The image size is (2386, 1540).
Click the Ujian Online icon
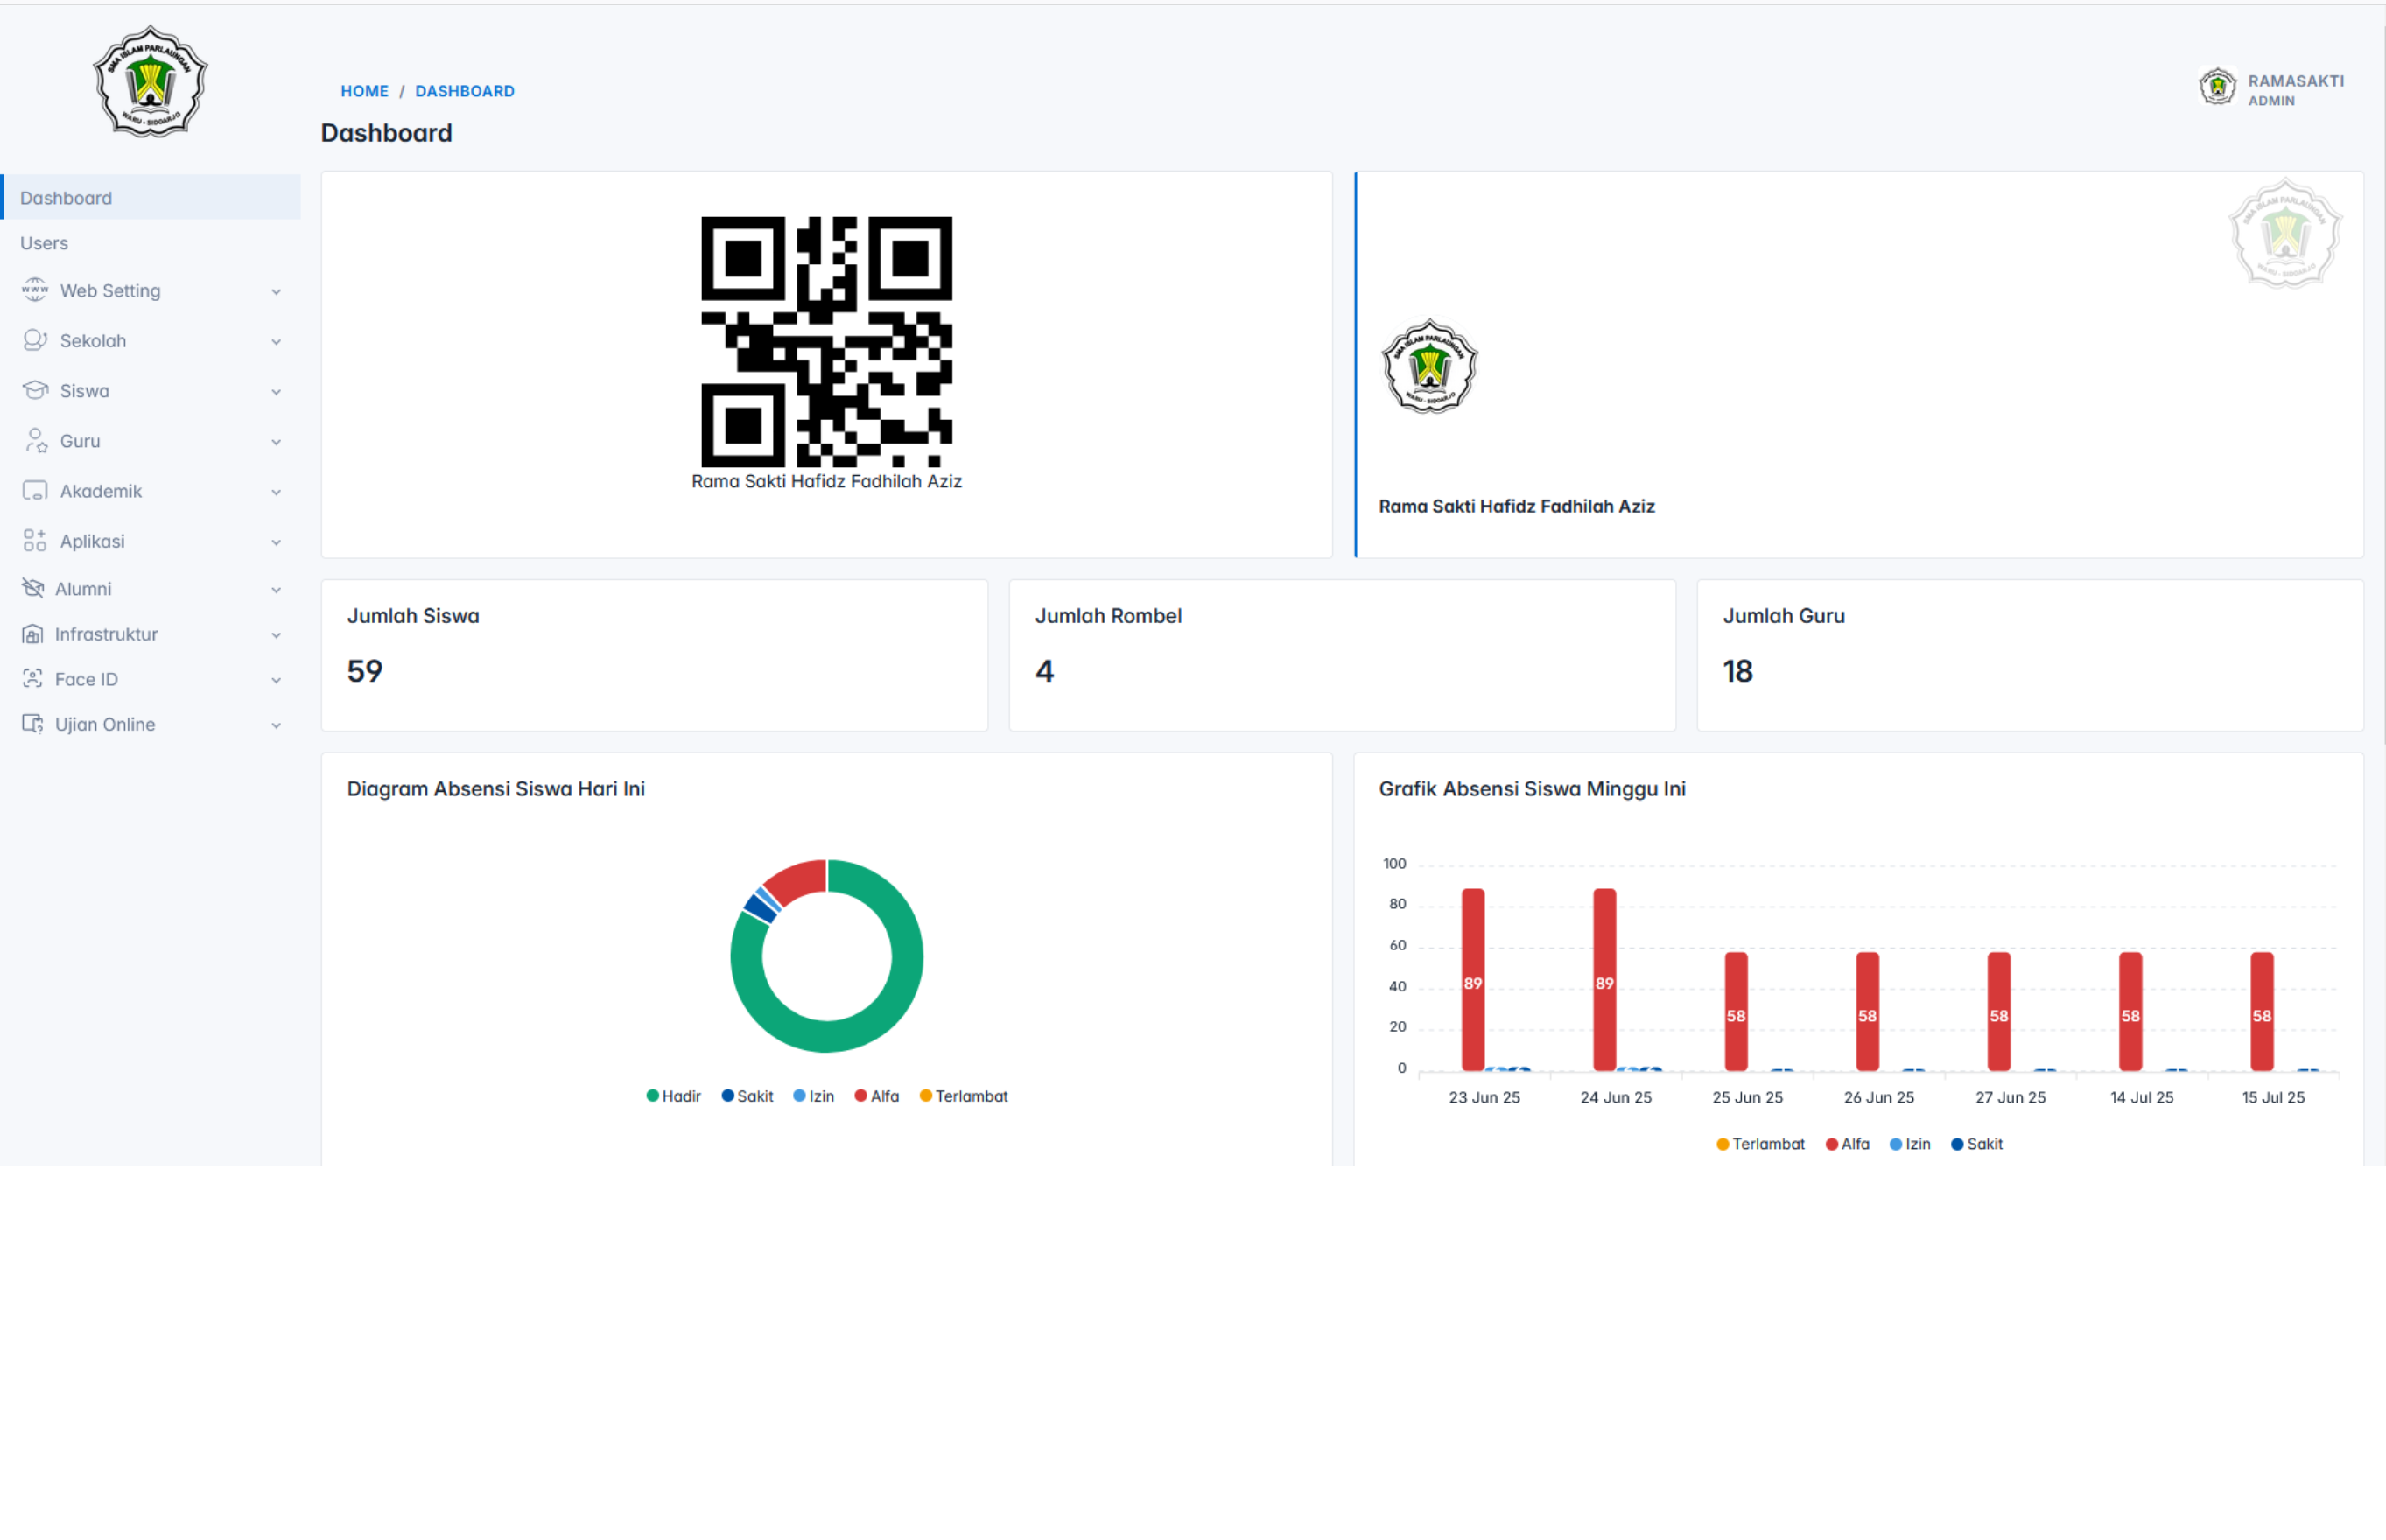[33, 724]
